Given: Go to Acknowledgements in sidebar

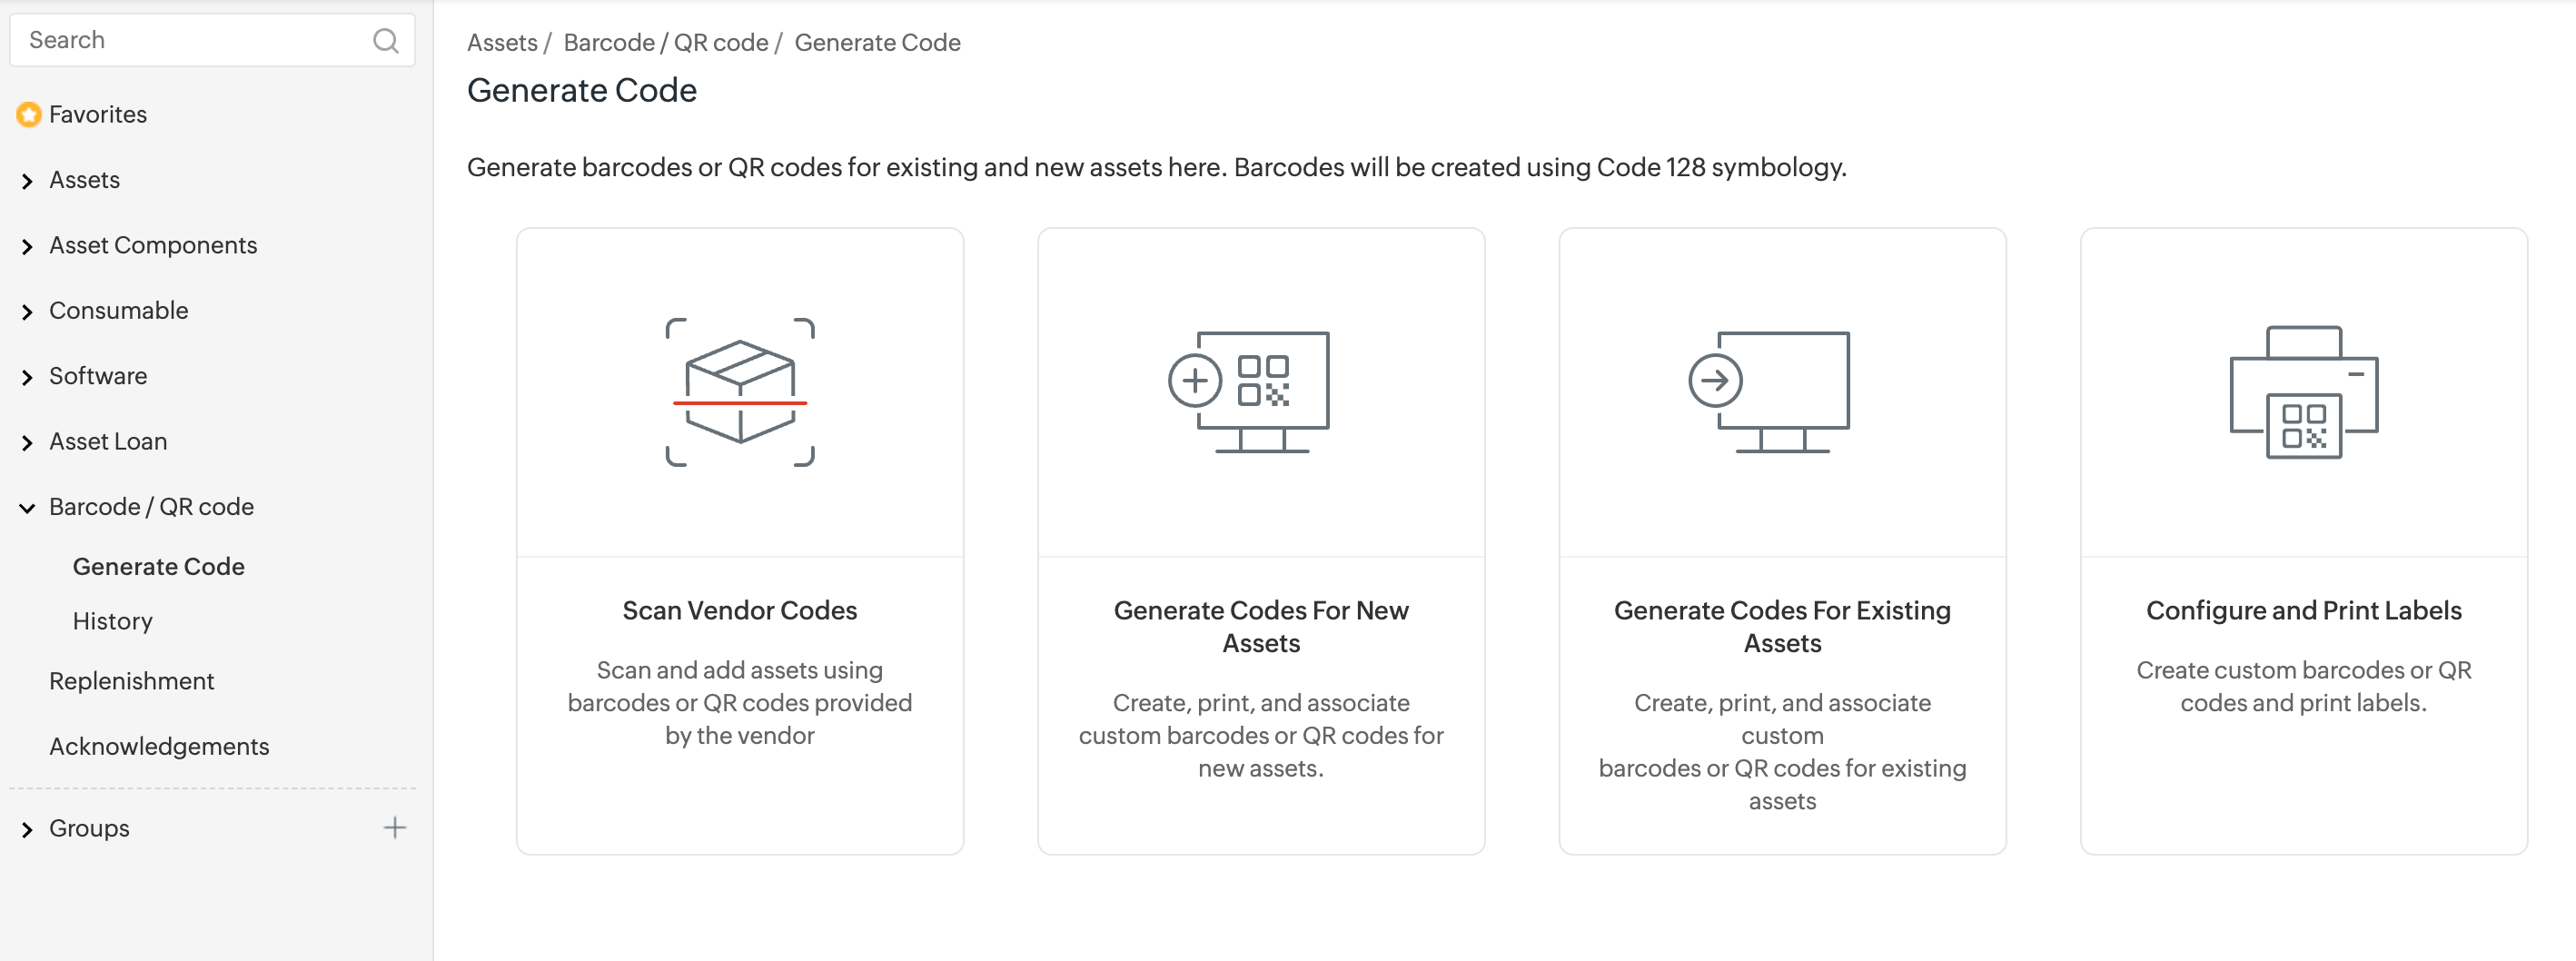Looking at the screenshot, I should point(159,746).
